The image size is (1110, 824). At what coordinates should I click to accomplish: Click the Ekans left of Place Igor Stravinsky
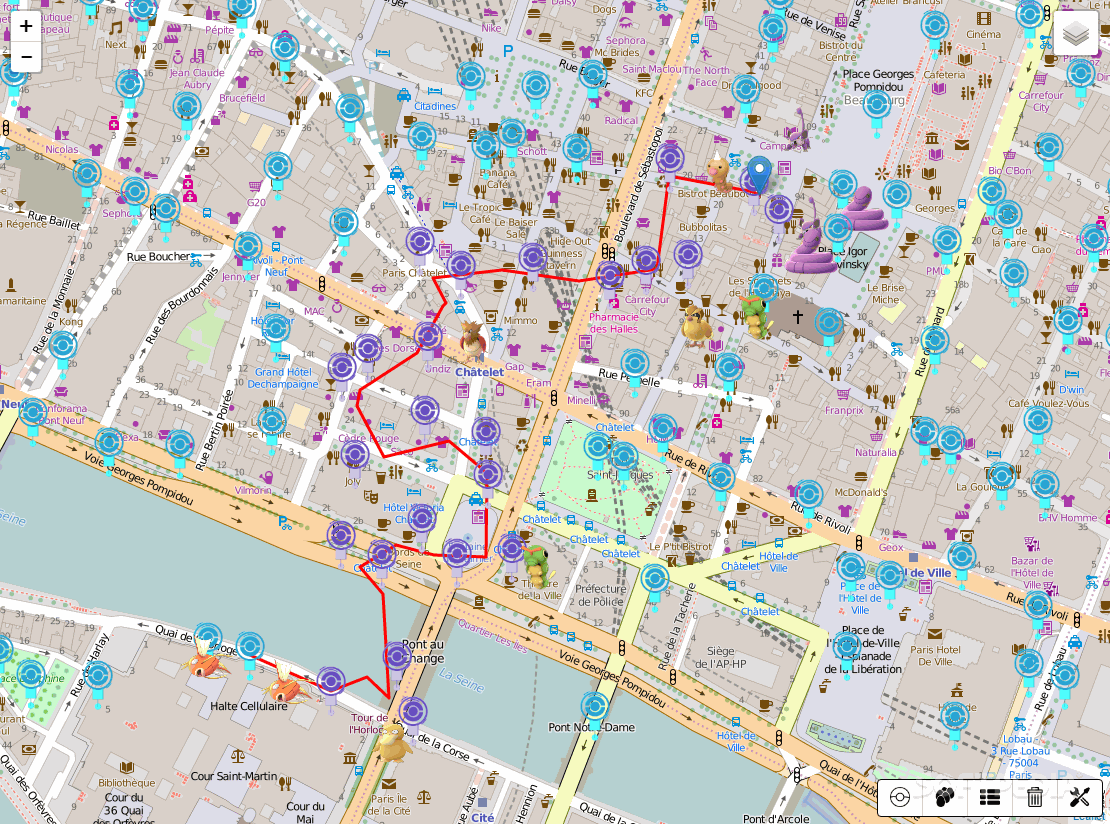(x=813, y=250)
